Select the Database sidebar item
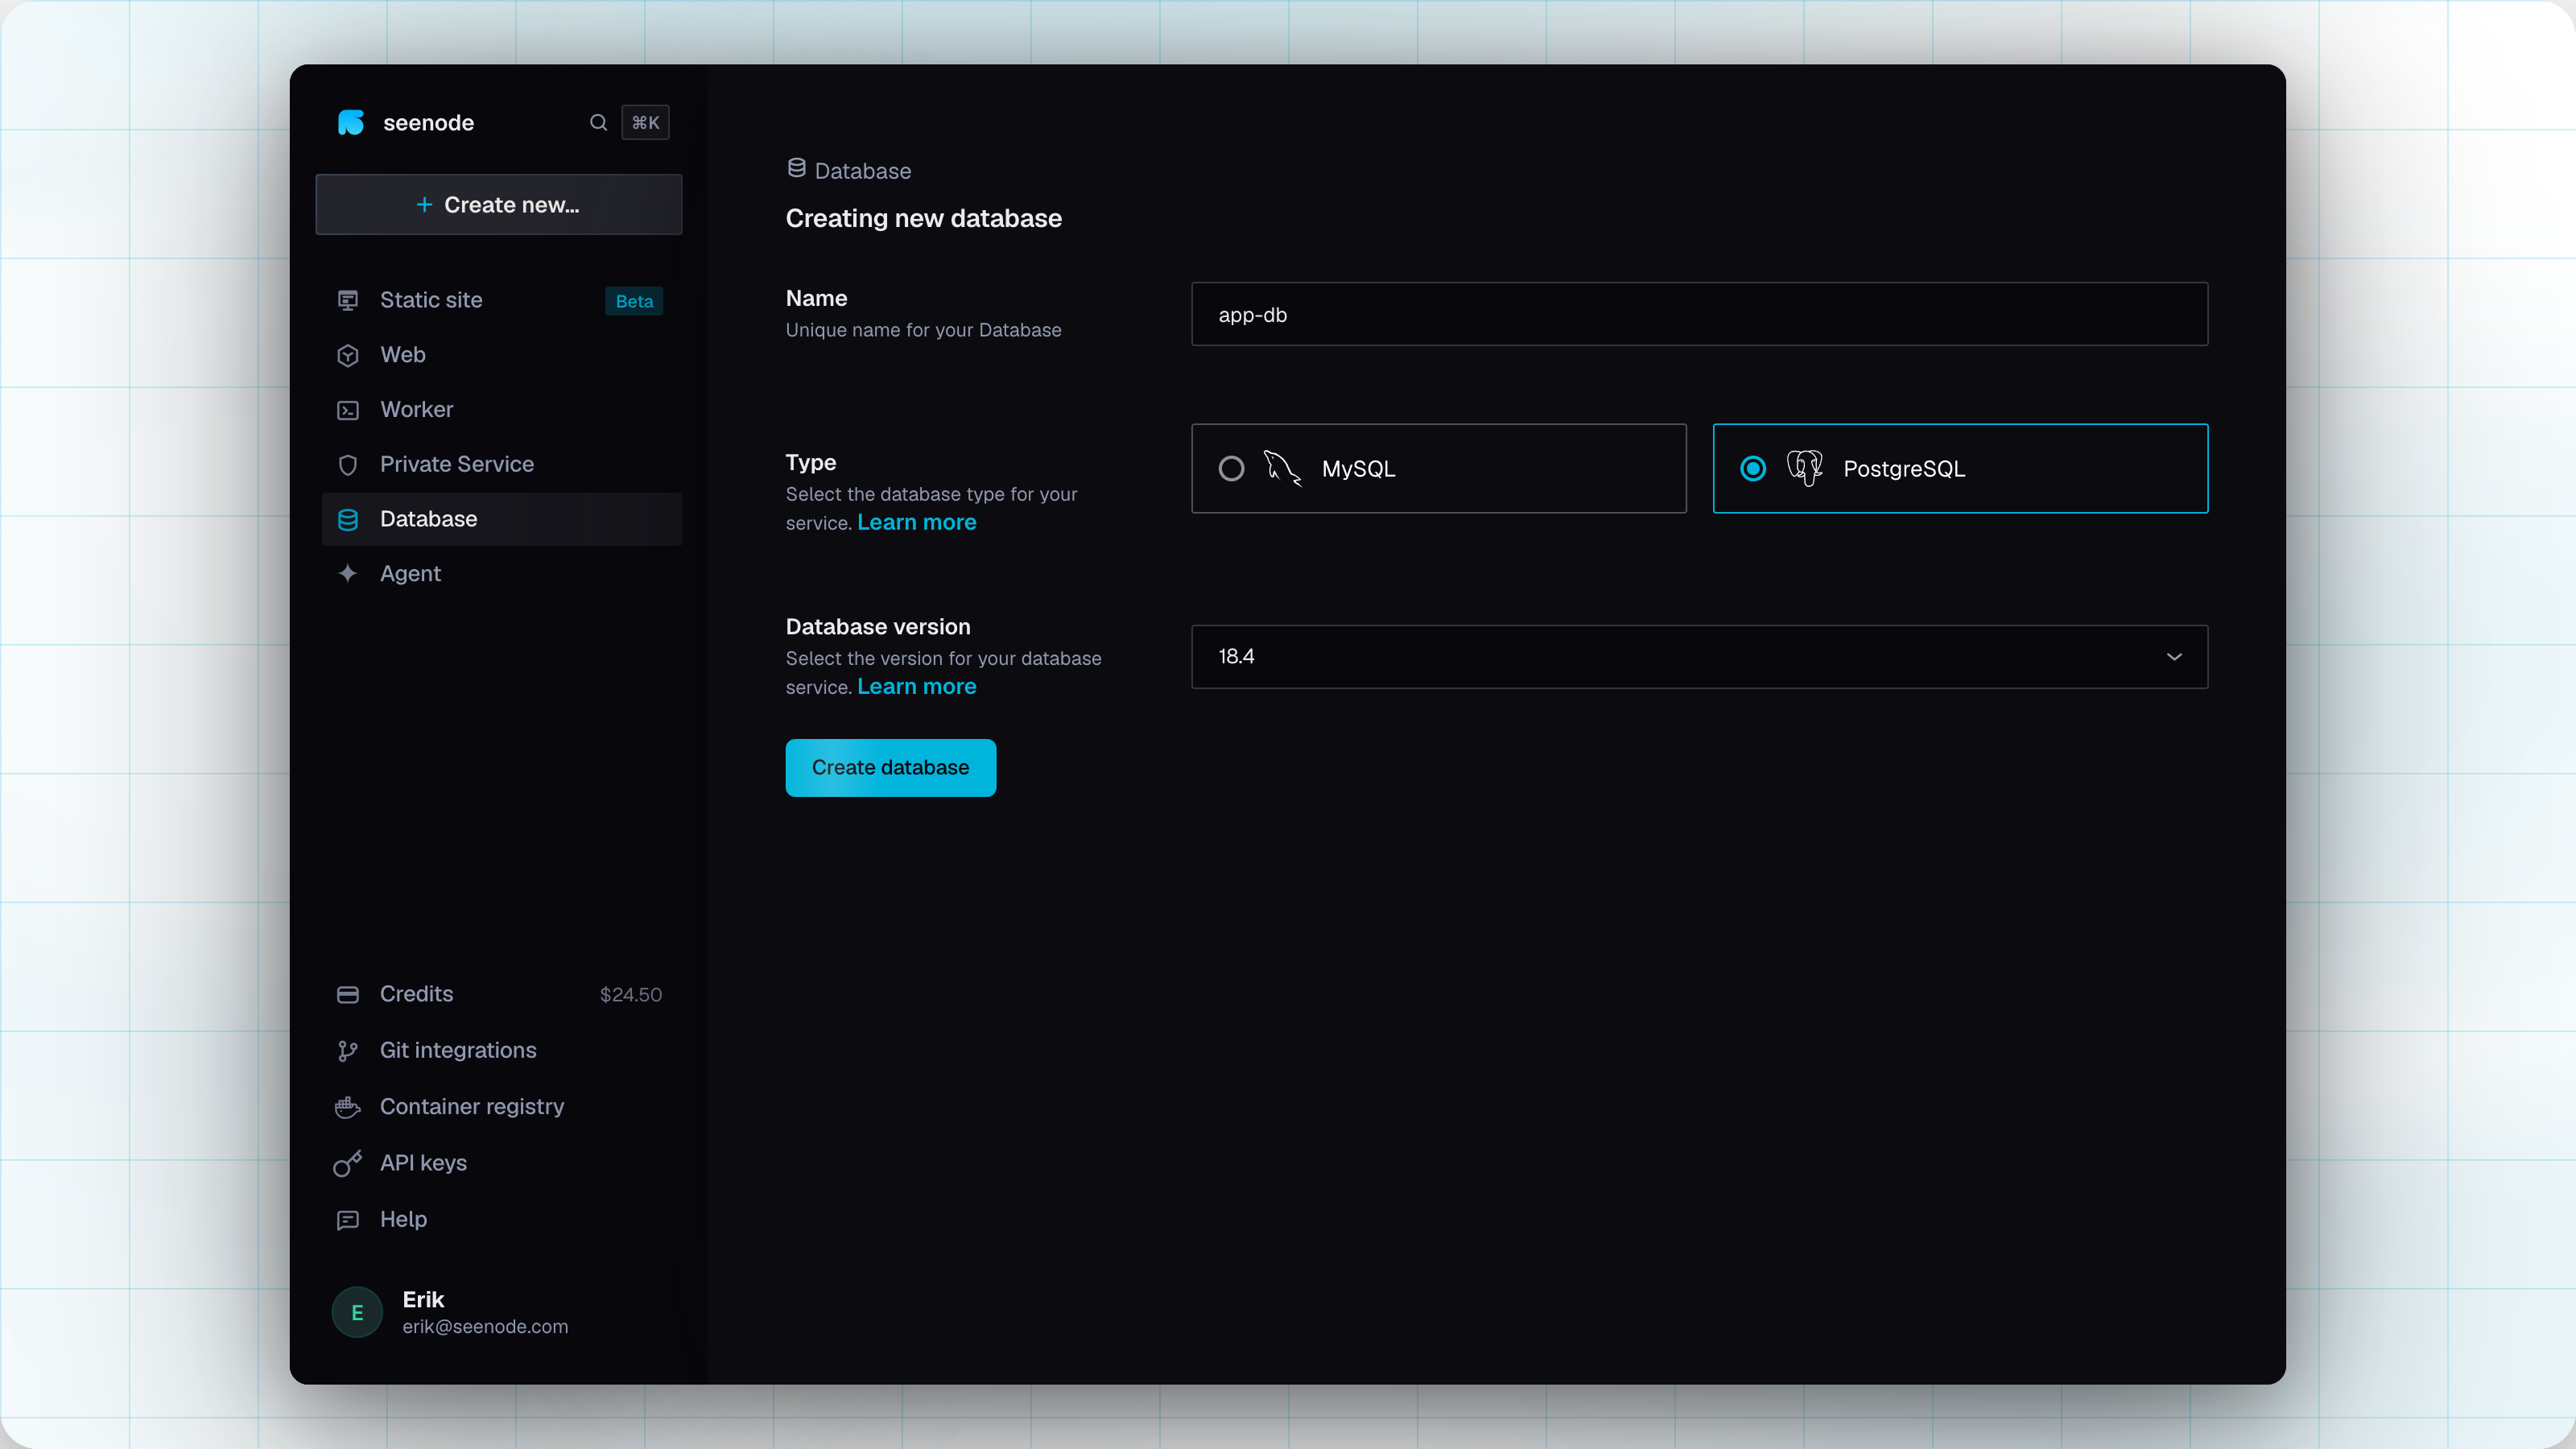 [x=501, y=519]
